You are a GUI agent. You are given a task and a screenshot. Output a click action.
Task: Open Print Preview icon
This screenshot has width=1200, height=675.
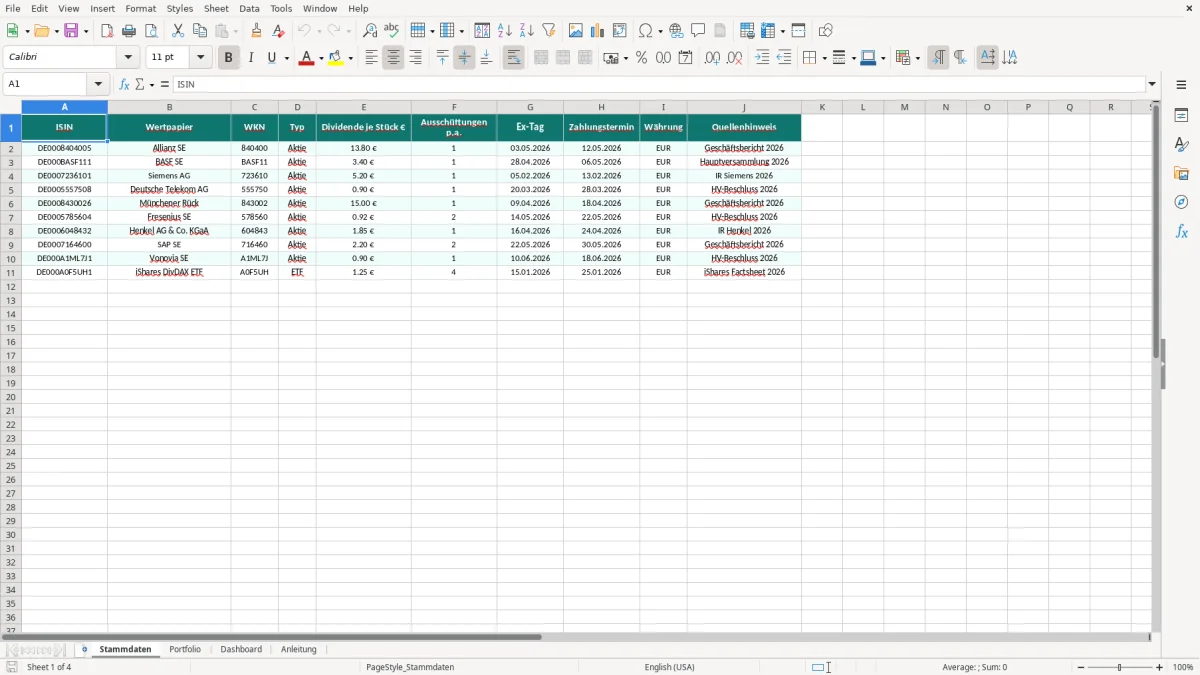(x=151, y=31)
